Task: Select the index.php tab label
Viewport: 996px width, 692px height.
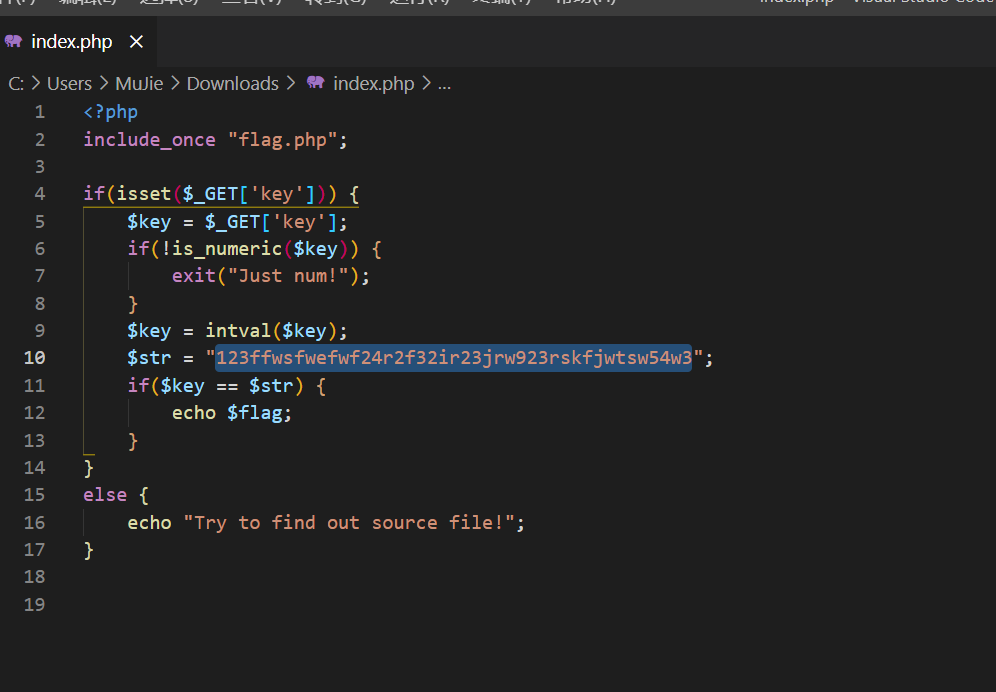Action: pos(72,42)
